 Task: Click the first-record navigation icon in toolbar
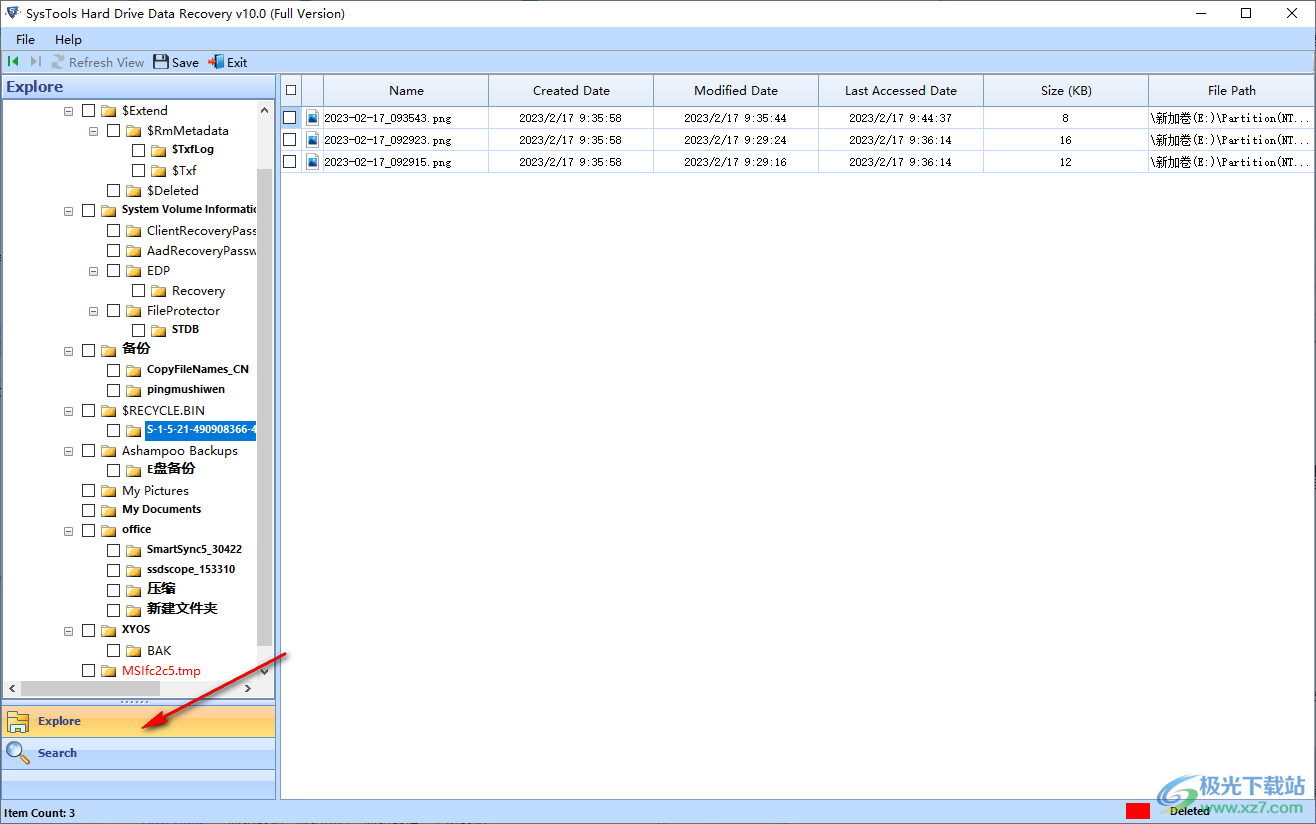point(13,62)
